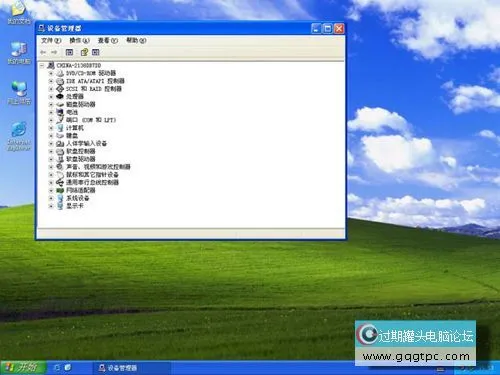Select the "计算机" label
The width and height of the screenshot is (500, 375).
click(x=75, y=128)
